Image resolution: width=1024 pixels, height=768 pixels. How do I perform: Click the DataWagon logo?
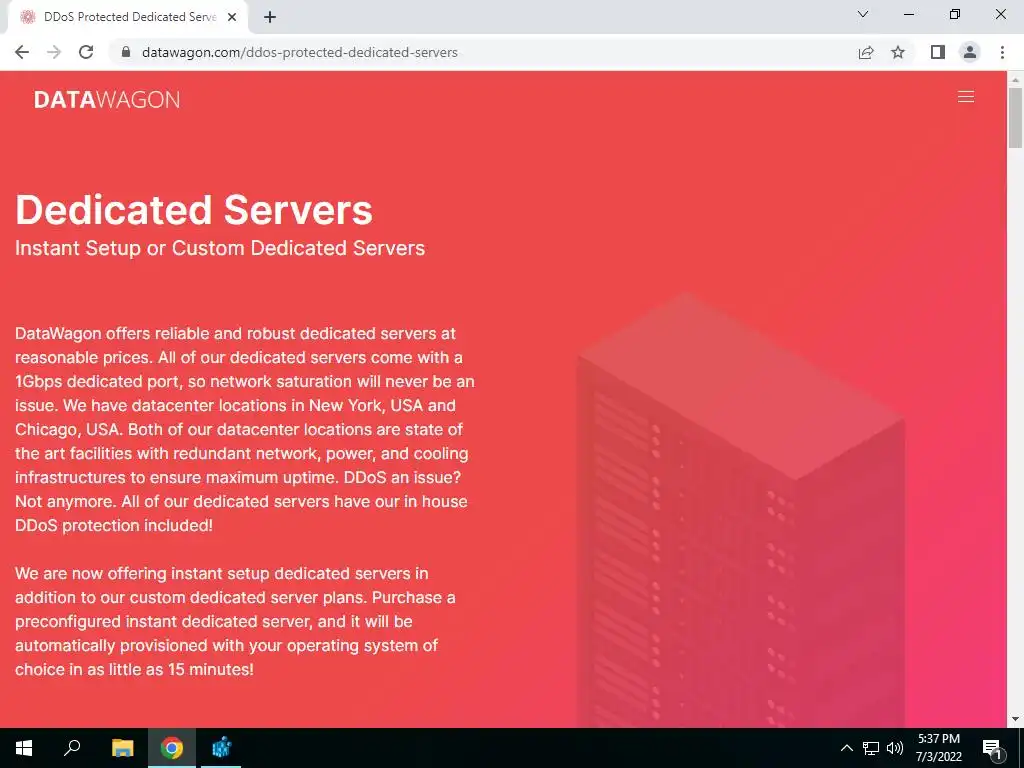point(107,99)
